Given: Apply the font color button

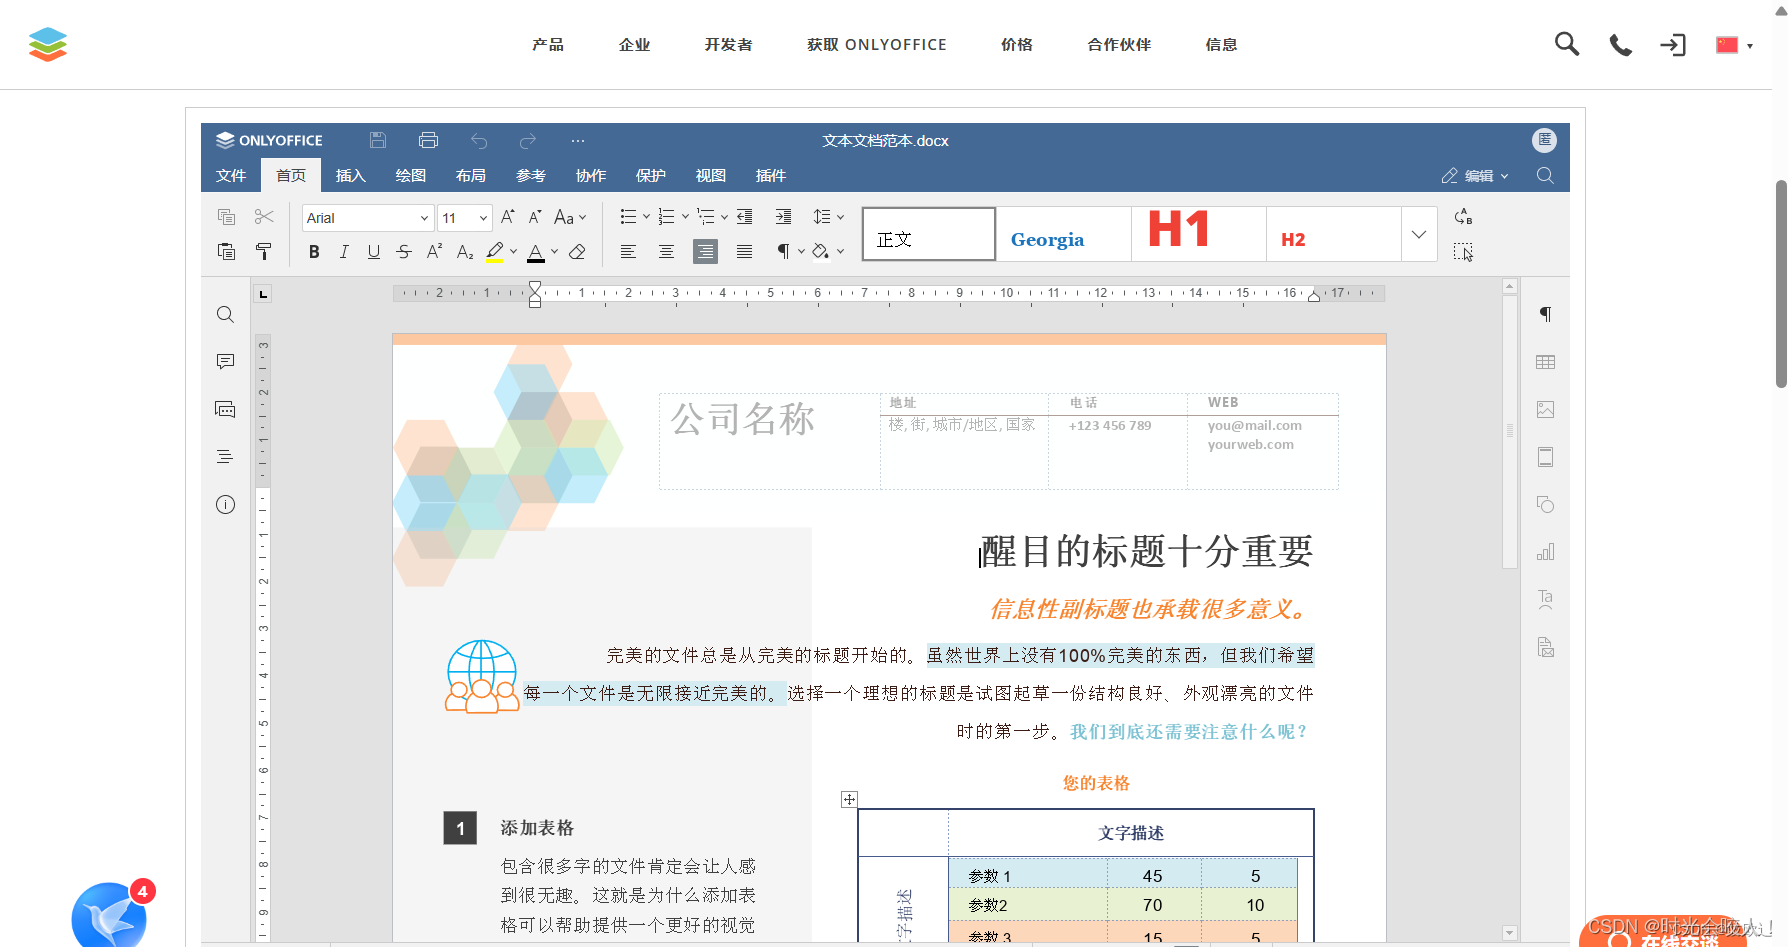Looking at the screenshot, I should click(536, 251).
